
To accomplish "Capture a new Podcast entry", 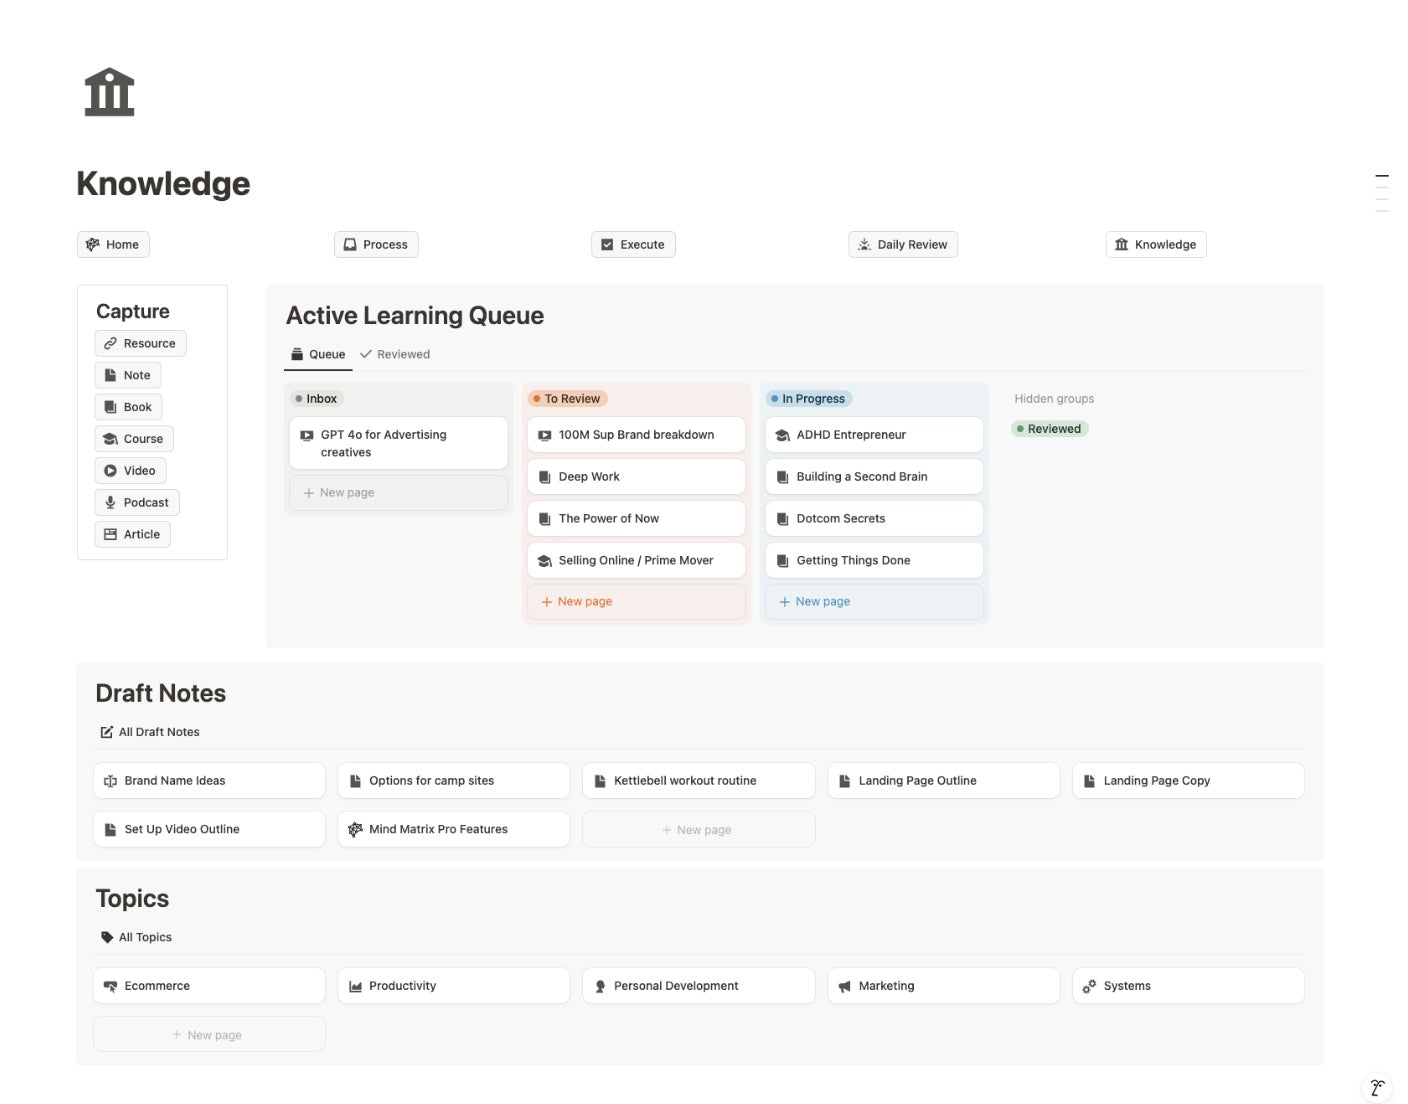I will (137, 502).
